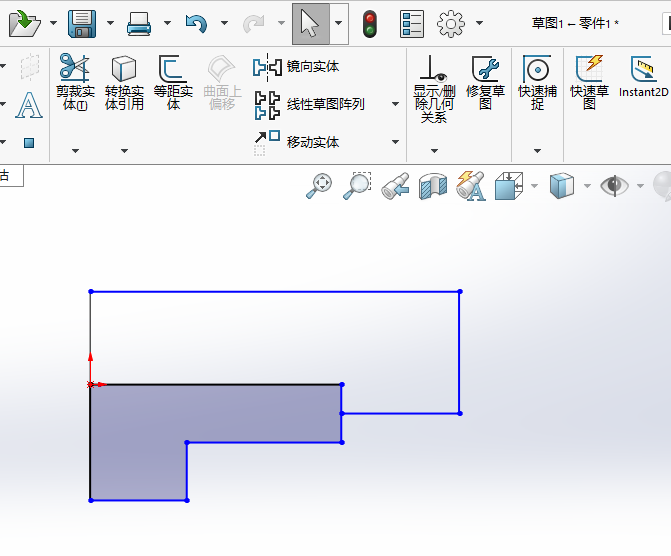
Task: Toggle the 快速草图 rapid sketch tool
Action: coord(589,82)
